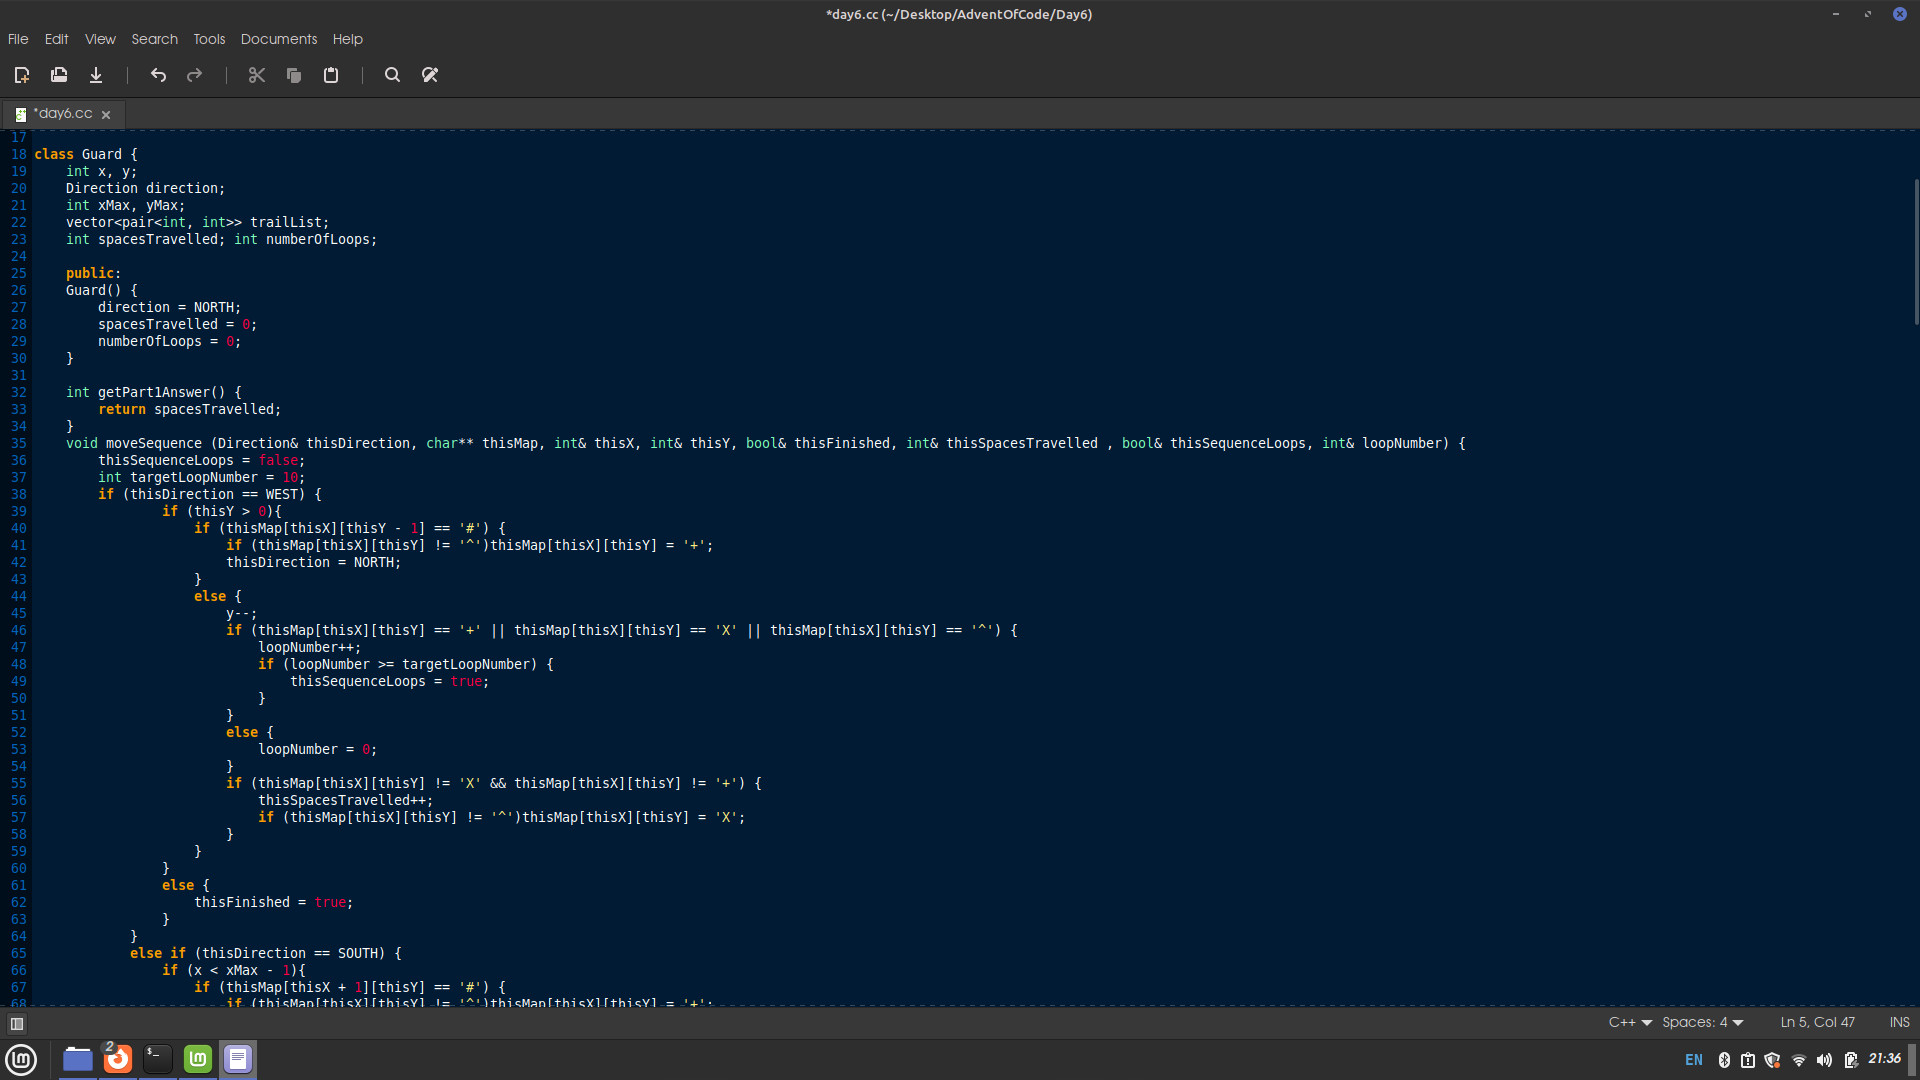The image size is (1920, 1080).
Task: Click 'thisSequenceLoops = true;' line
Action: pyautogui.click(x=390, y=681)
